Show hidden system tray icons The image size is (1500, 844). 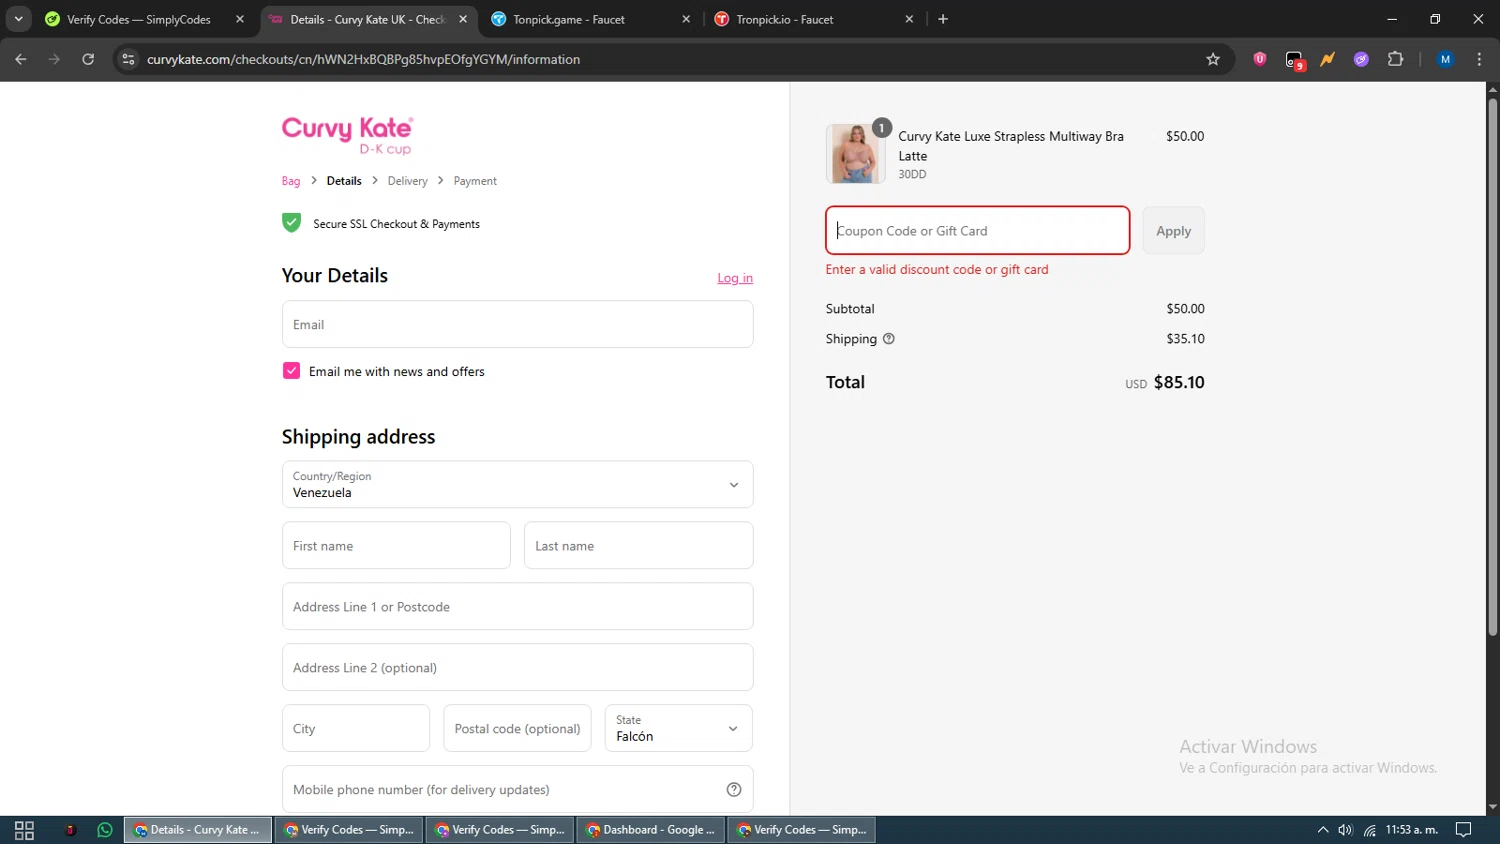[x=1323, y=830]
